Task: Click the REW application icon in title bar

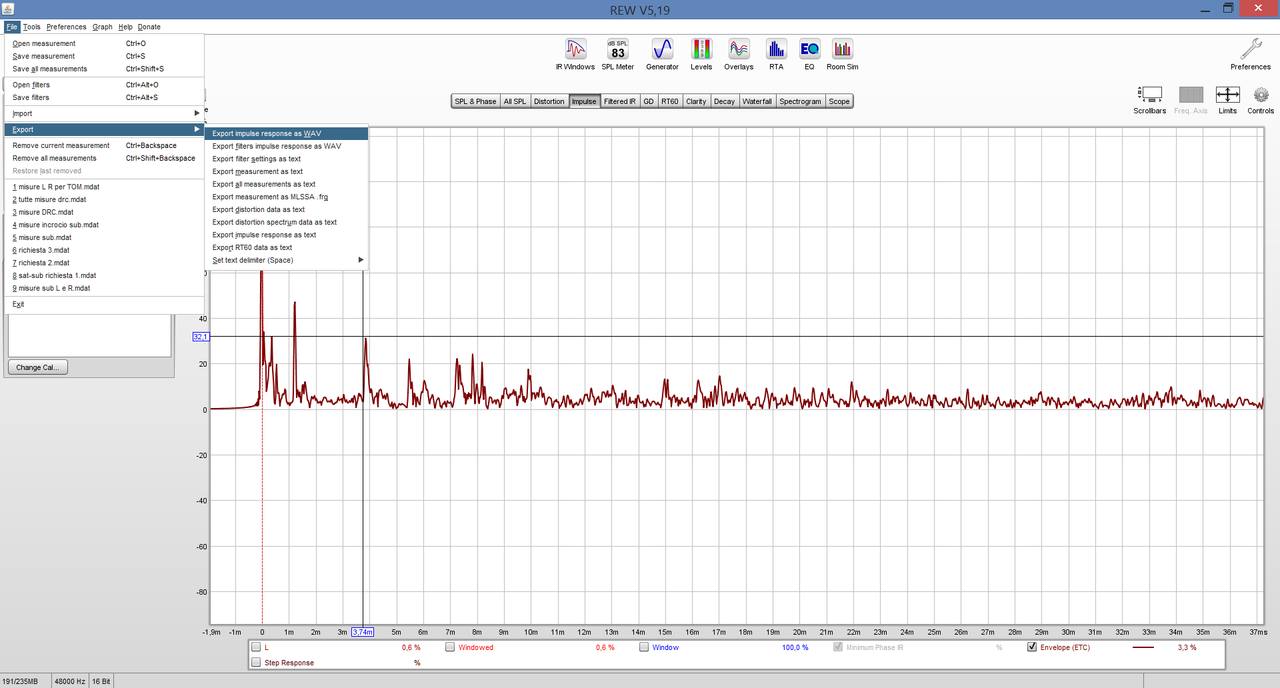Action: click(x=8, y=8)
